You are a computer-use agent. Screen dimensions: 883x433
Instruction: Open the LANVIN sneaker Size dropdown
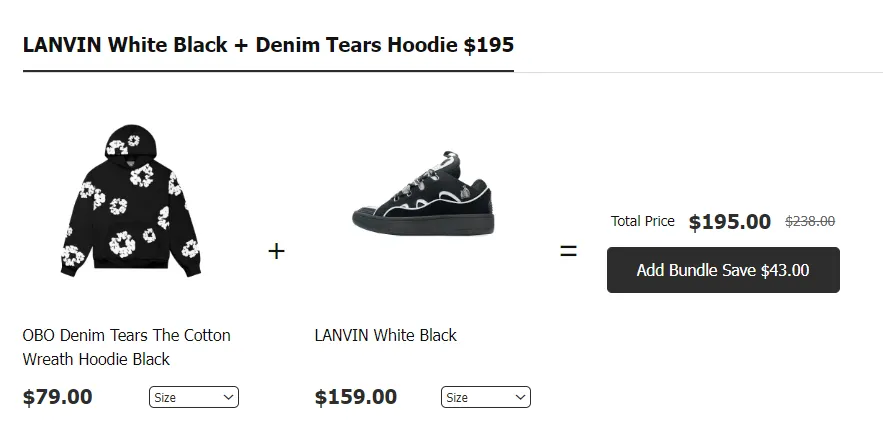[x=485, y=398]
